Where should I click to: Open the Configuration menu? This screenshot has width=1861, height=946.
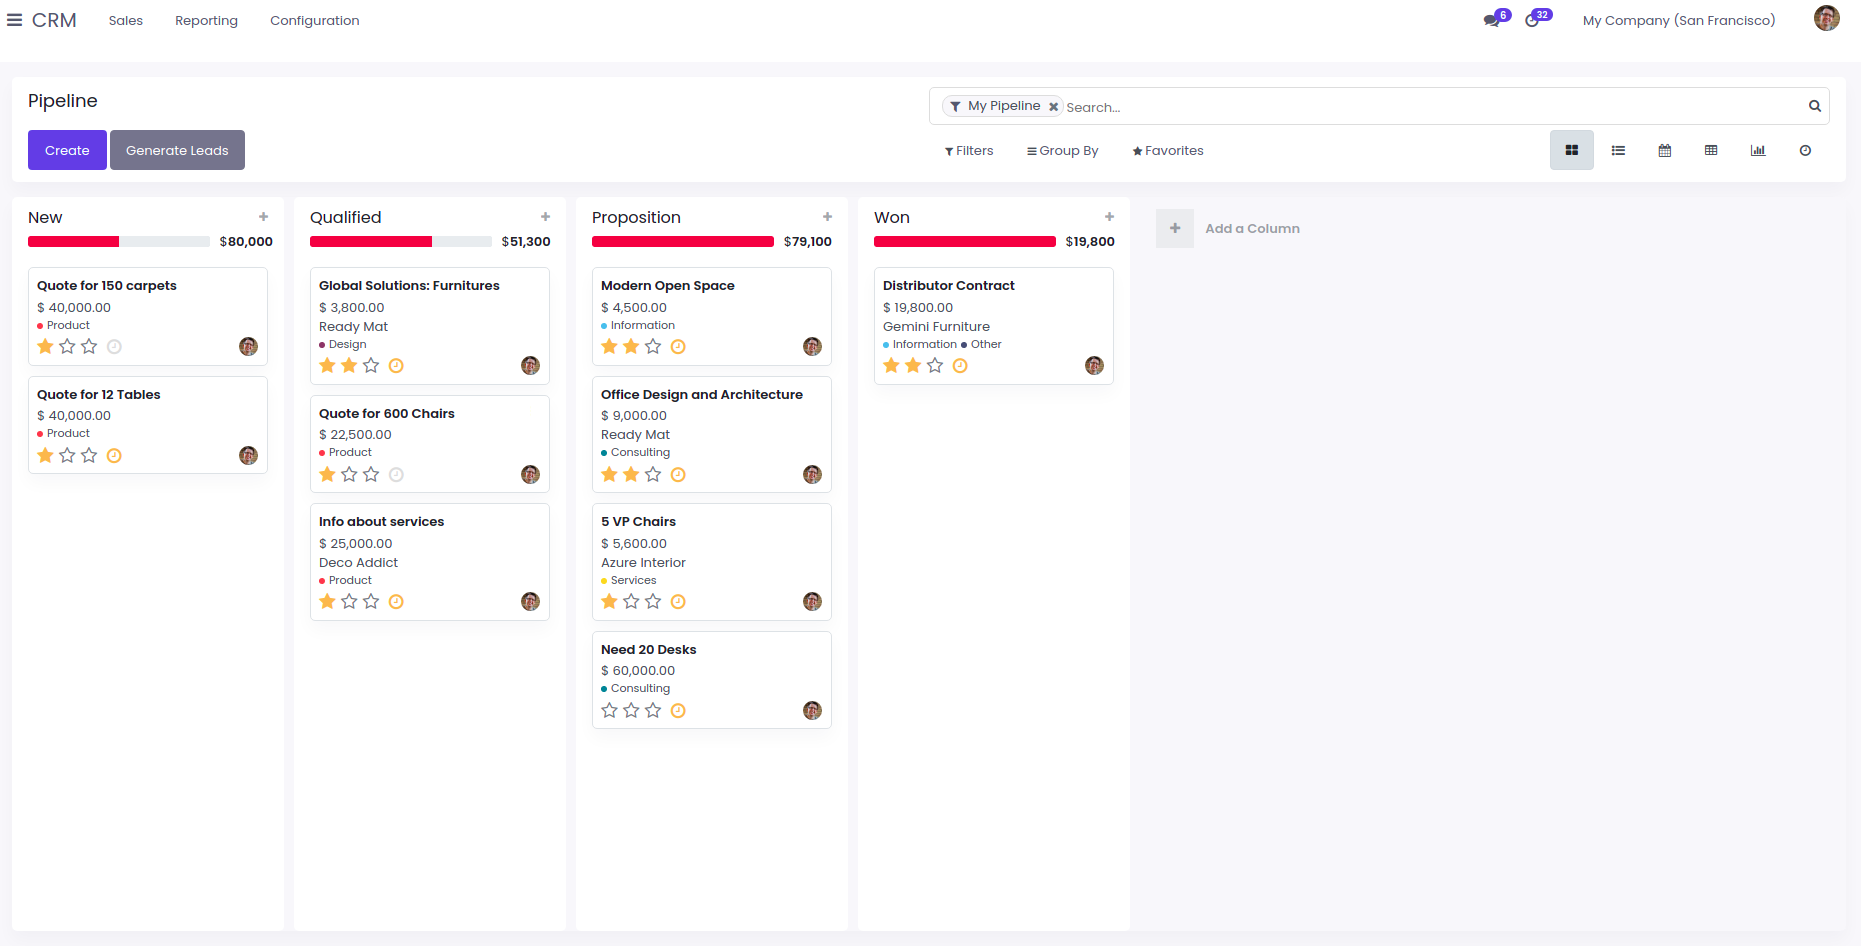tap(314, 20)
